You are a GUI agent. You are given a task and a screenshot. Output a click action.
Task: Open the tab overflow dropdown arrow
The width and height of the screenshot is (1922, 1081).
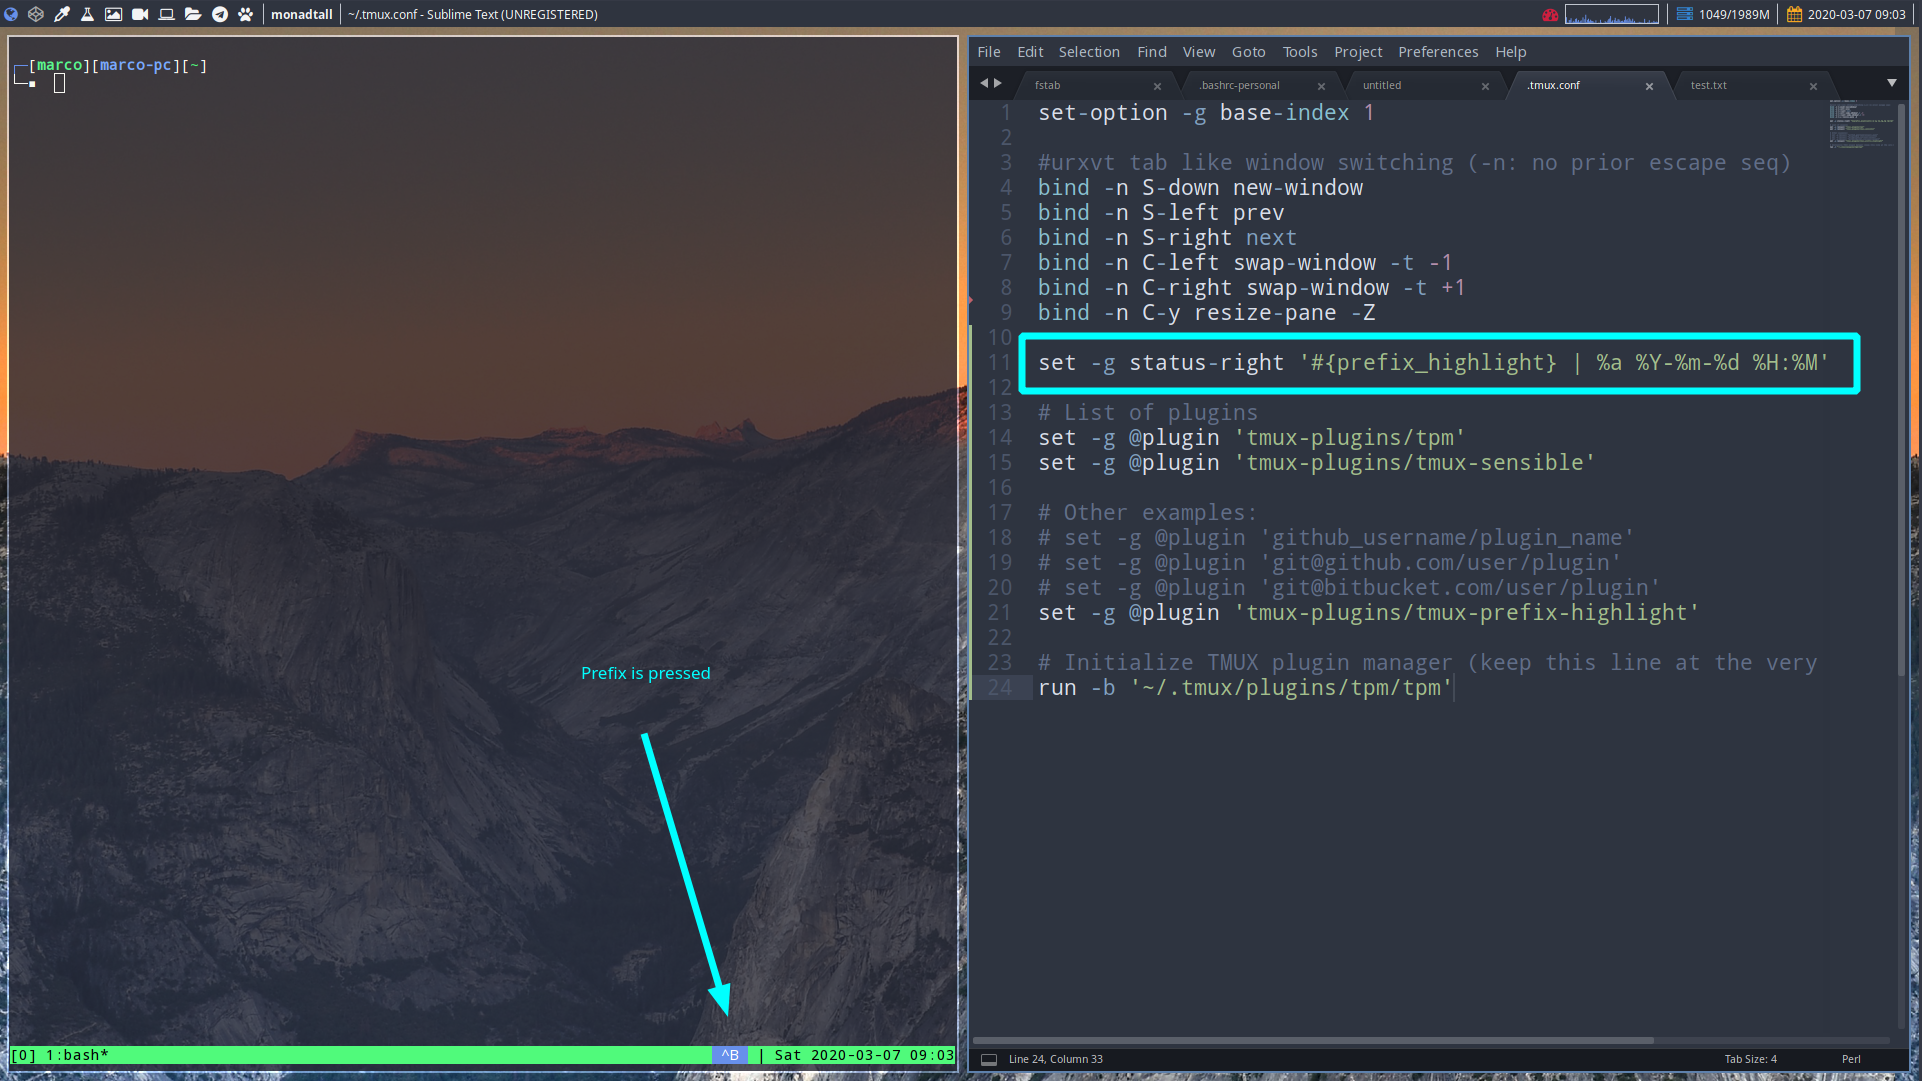[1891, 83]
